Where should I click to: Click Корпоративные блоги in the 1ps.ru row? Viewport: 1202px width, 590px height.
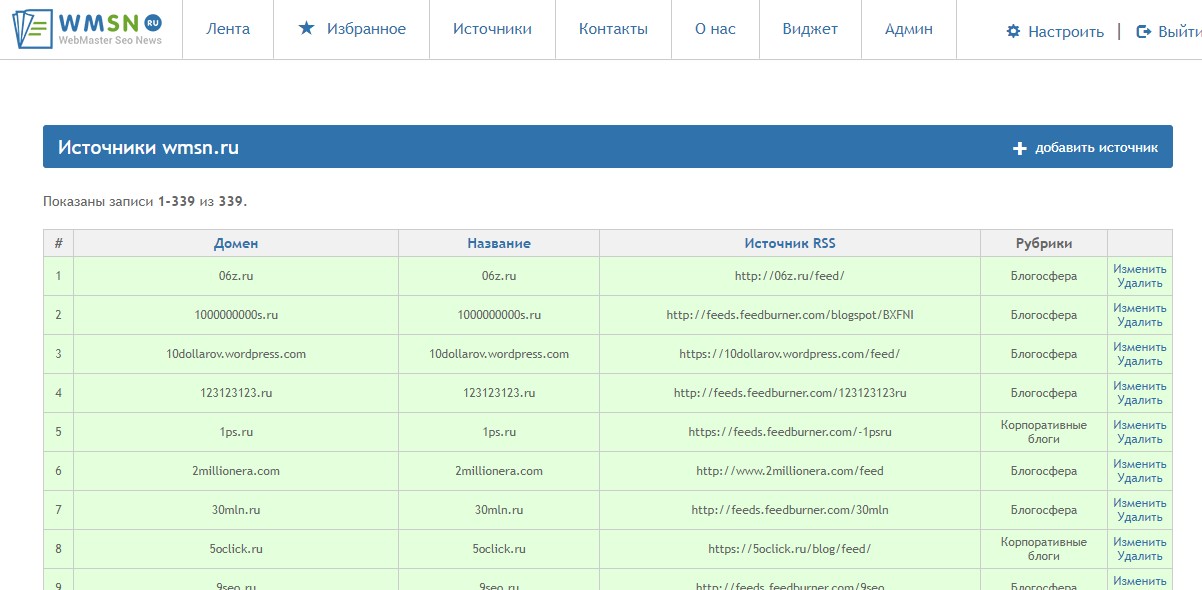point(1044,432)
